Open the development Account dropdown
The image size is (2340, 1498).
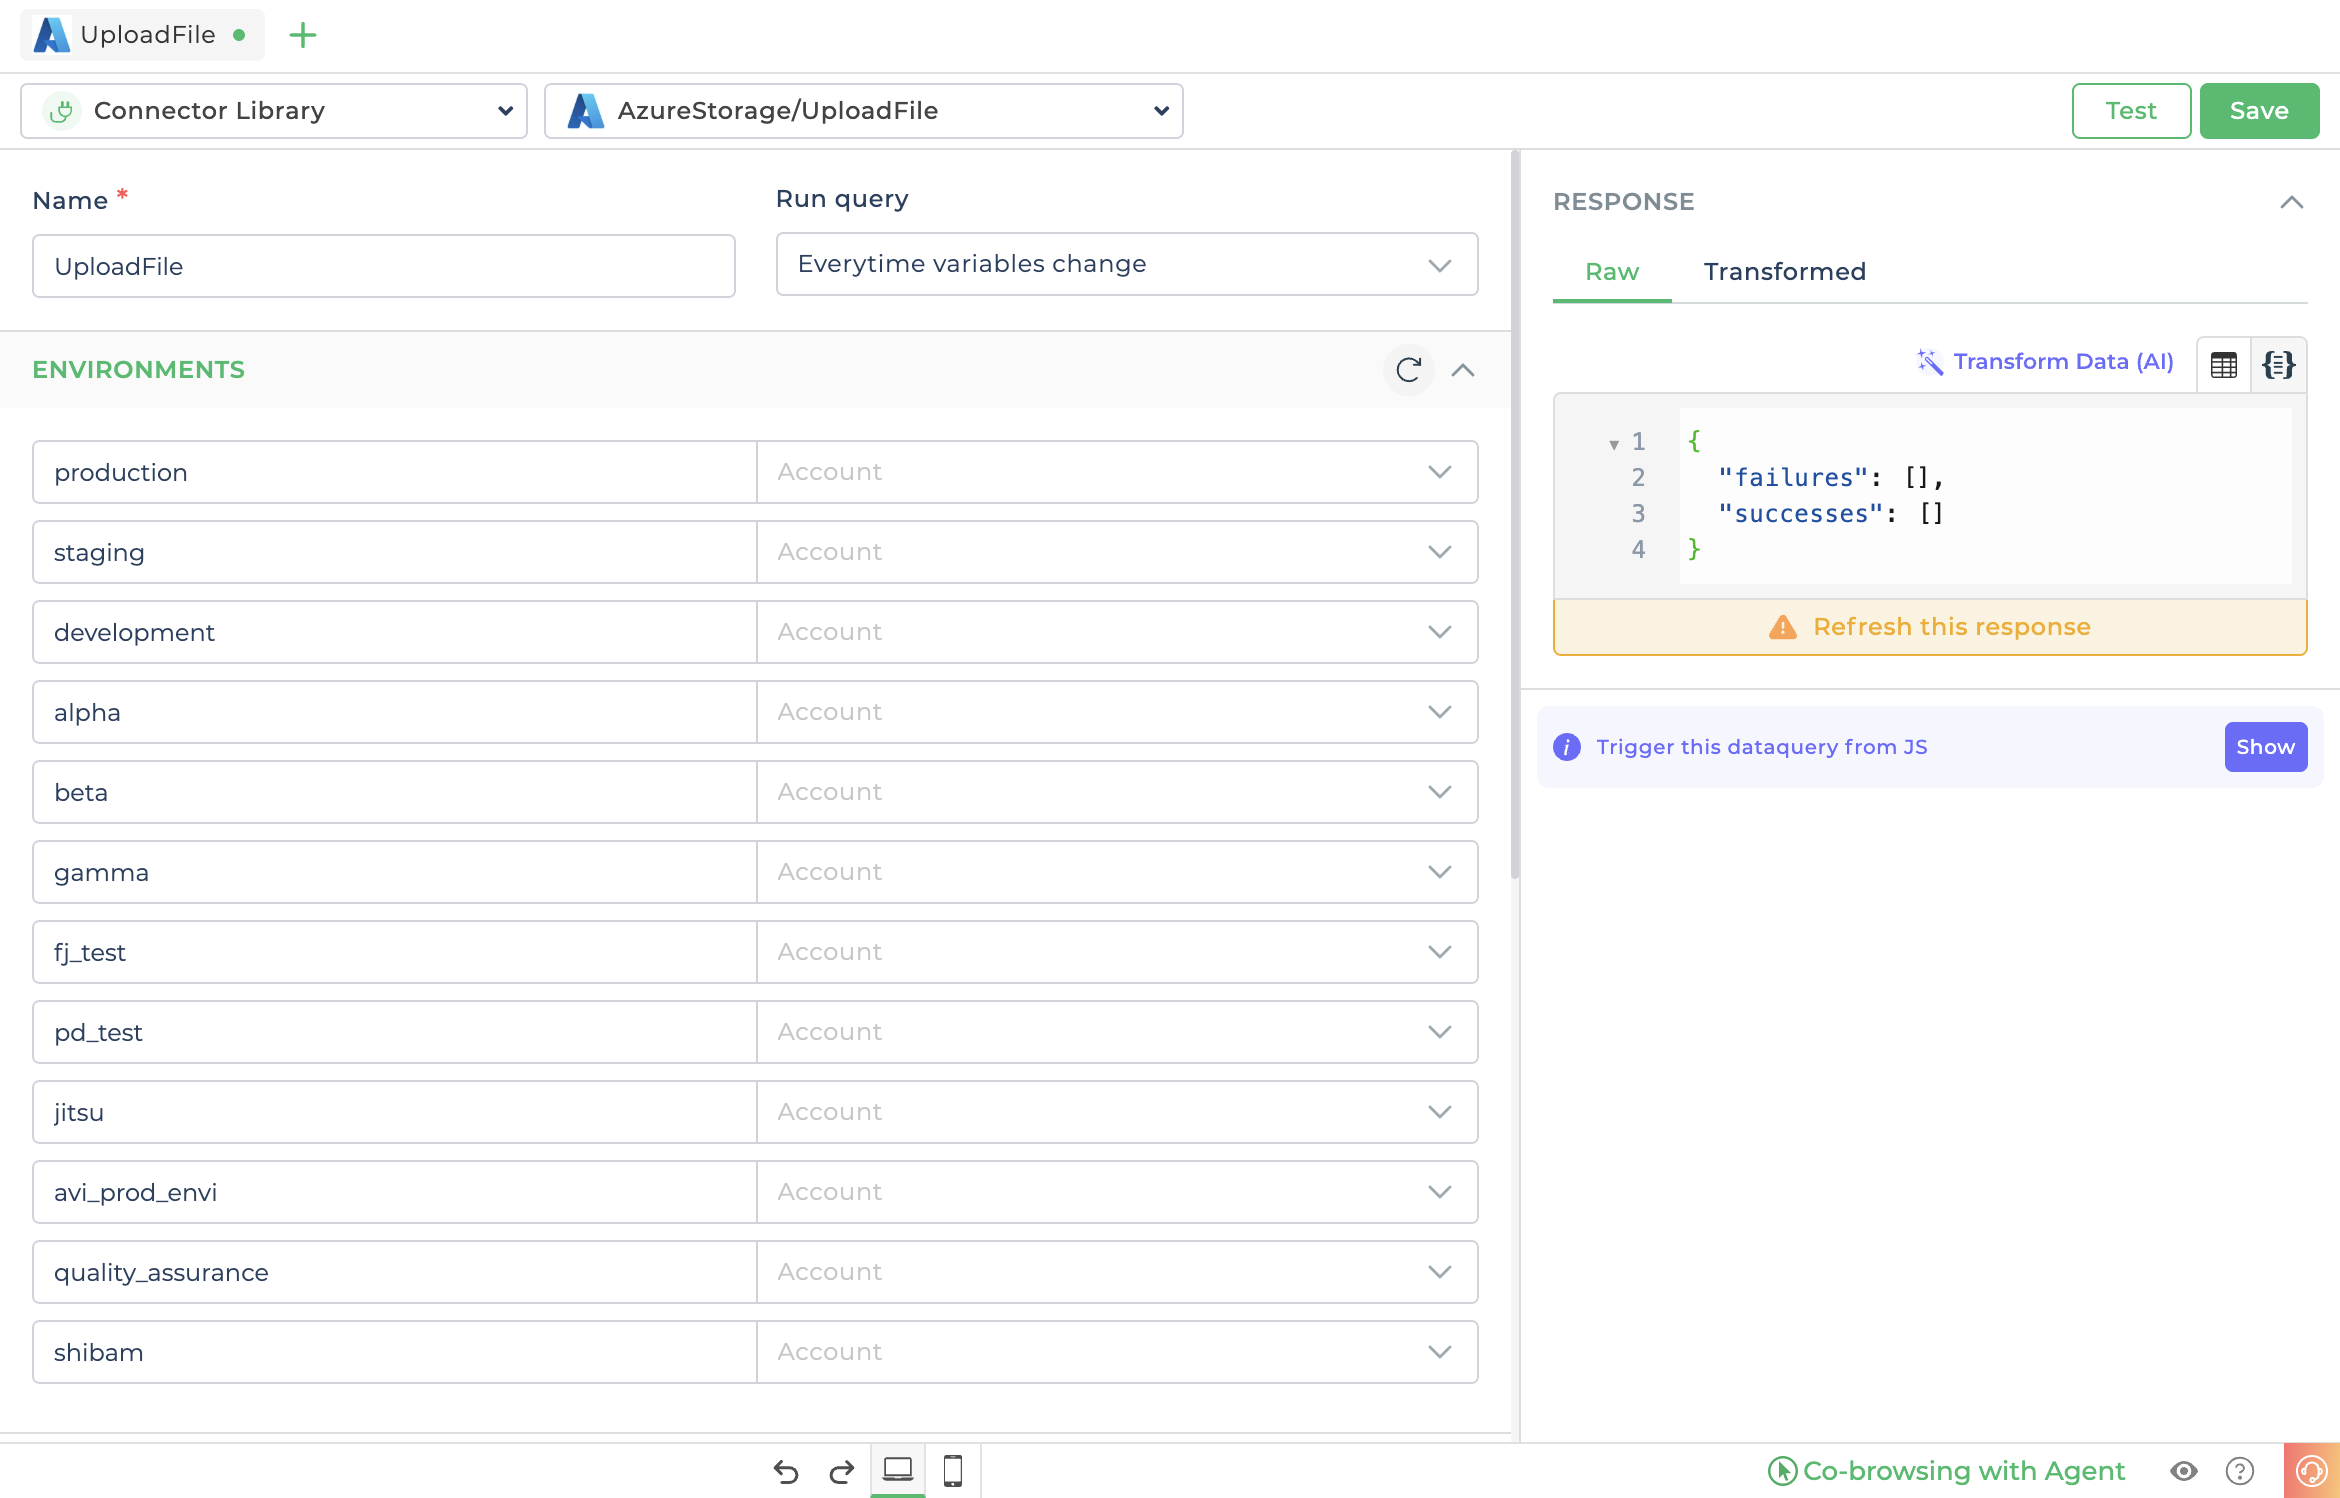(1117, 632)
